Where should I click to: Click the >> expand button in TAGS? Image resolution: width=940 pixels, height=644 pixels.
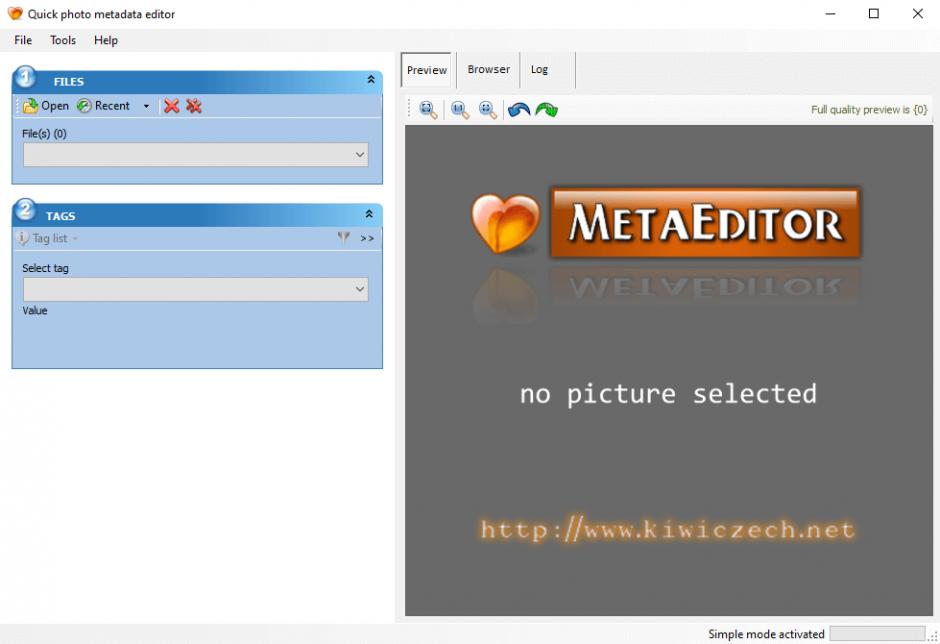367,239
